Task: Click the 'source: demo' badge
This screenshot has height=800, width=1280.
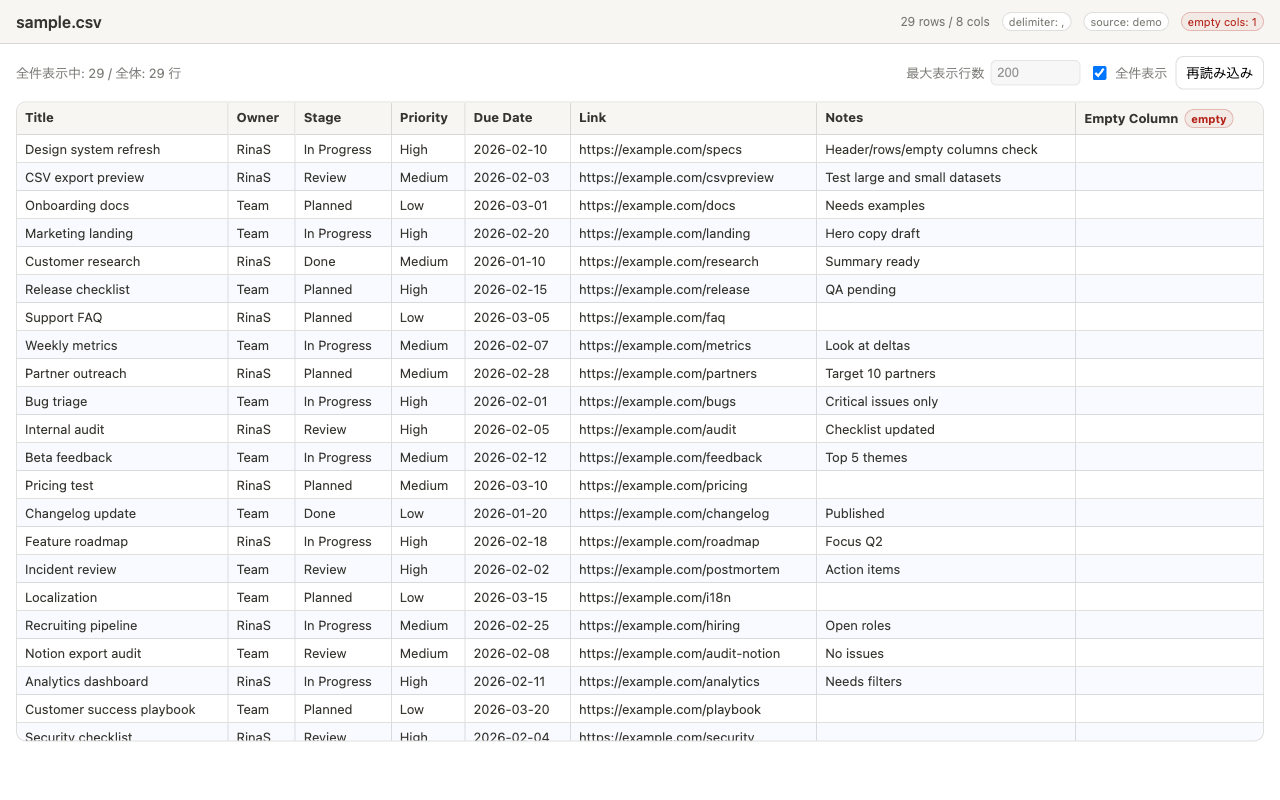Action: [x=1125, y=22]
